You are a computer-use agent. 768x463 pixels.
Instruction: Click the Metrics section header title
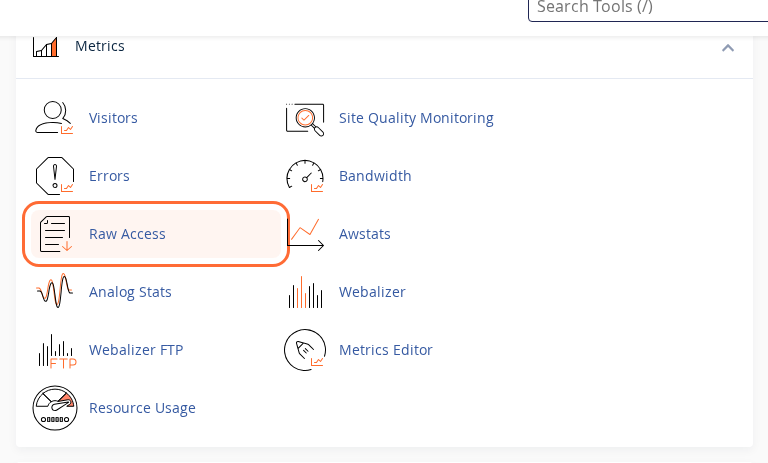[x=100, y=46]
